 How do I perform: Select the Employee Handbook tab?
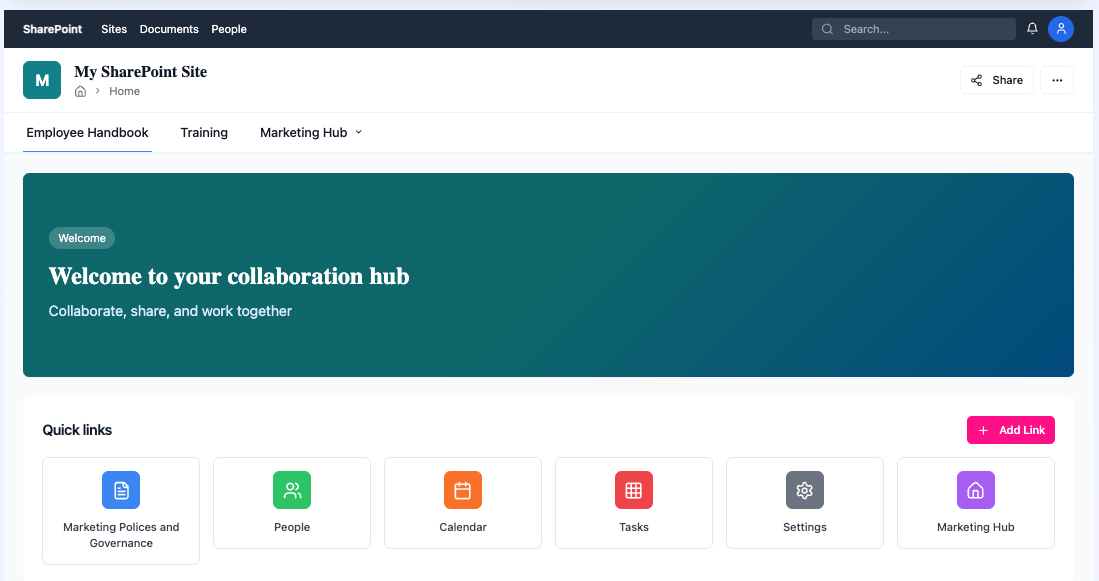87,132
